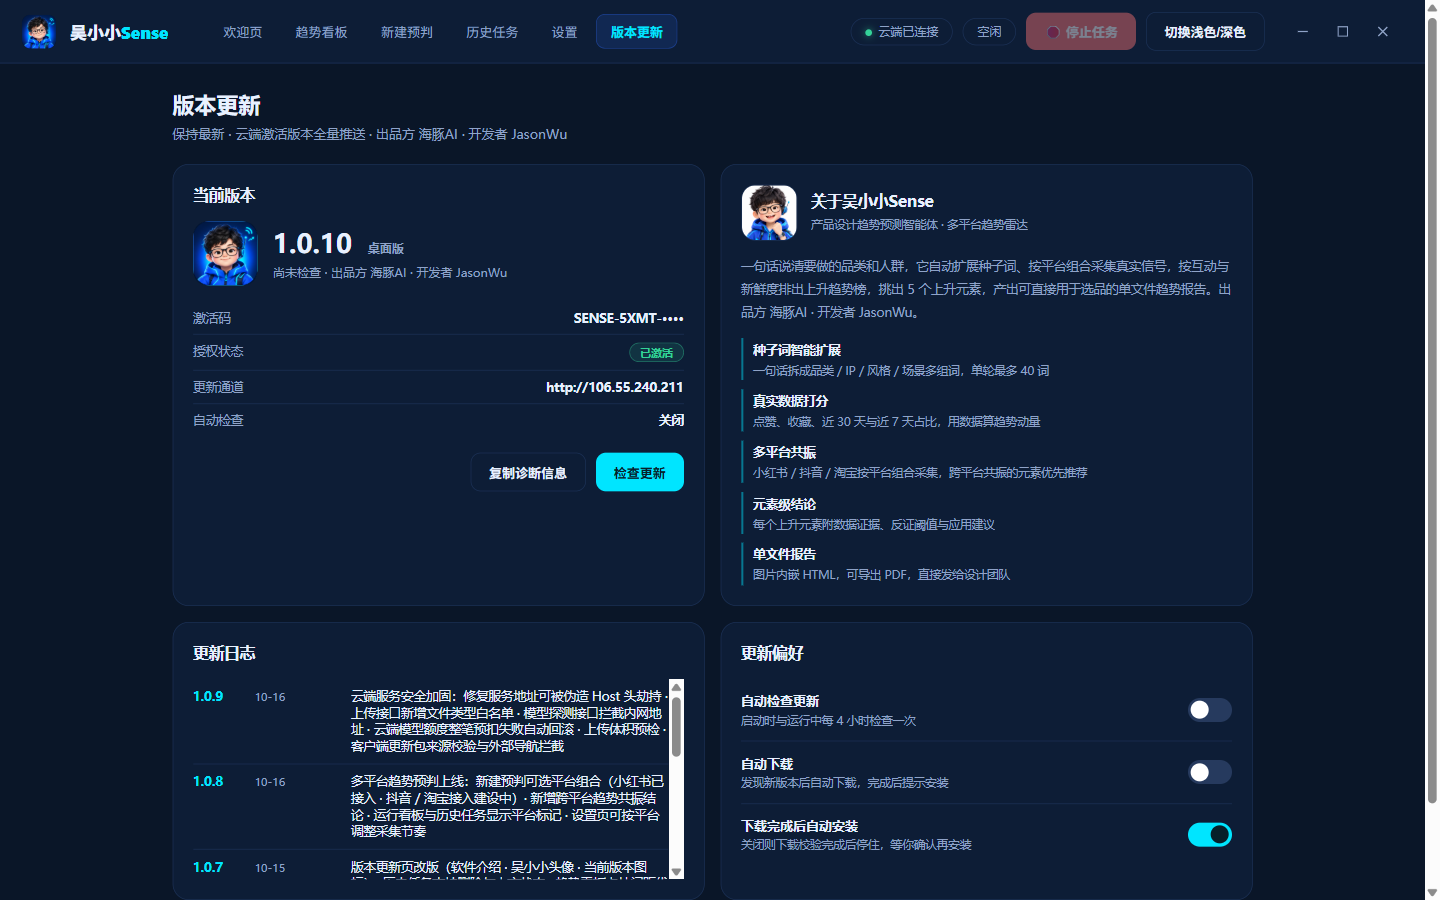Screen dimensions: 1440x900
Task: Click the 种子词智能扩展 feature heading
Action: pos(797,350)
